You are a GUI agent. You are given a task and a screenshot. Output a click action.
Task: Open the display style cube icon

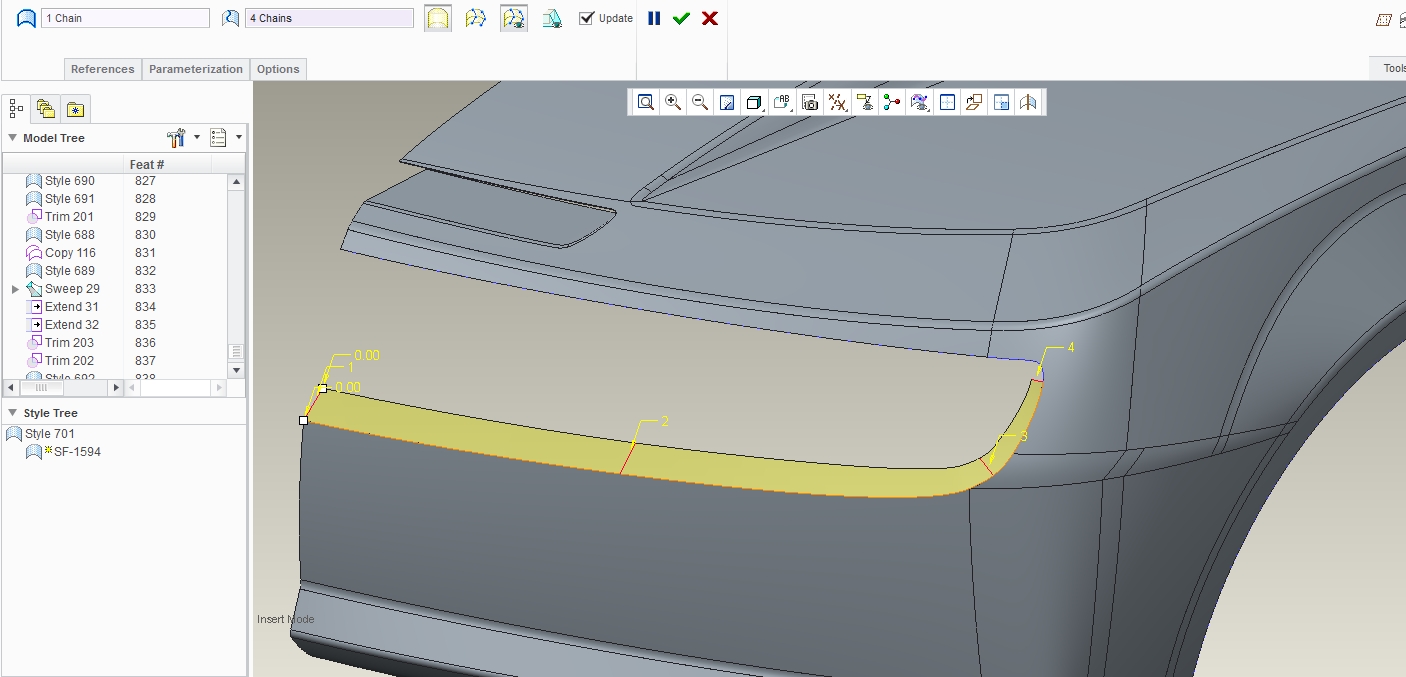click(755, 102)
